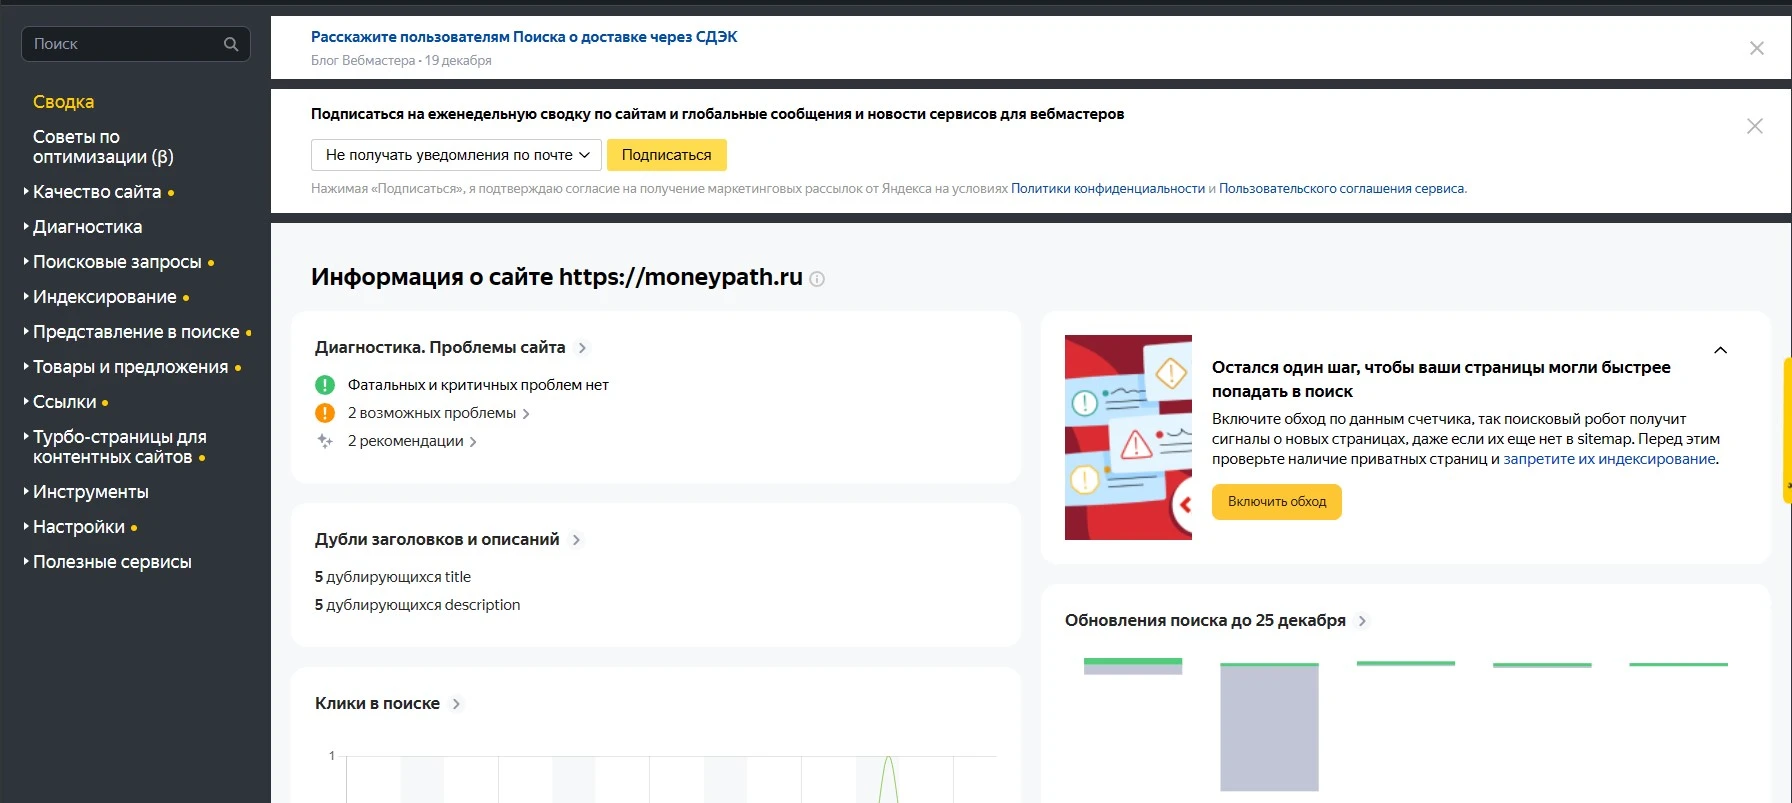Click the Диагностика. Проблемы сайта title
Image resolution: width=1792 pixels, height=803 pixels.
[x=440, y=348]
